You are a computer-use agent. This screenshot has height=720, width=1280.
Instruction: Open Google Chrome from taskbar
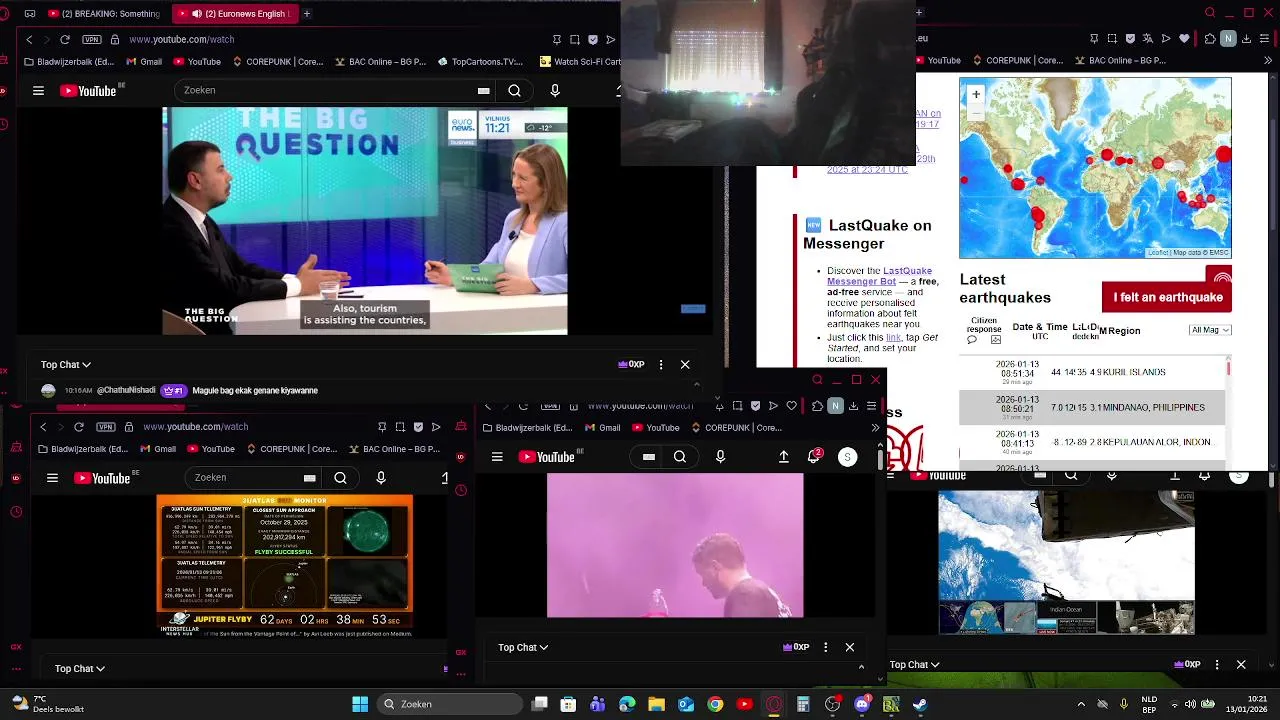(715, 704)
